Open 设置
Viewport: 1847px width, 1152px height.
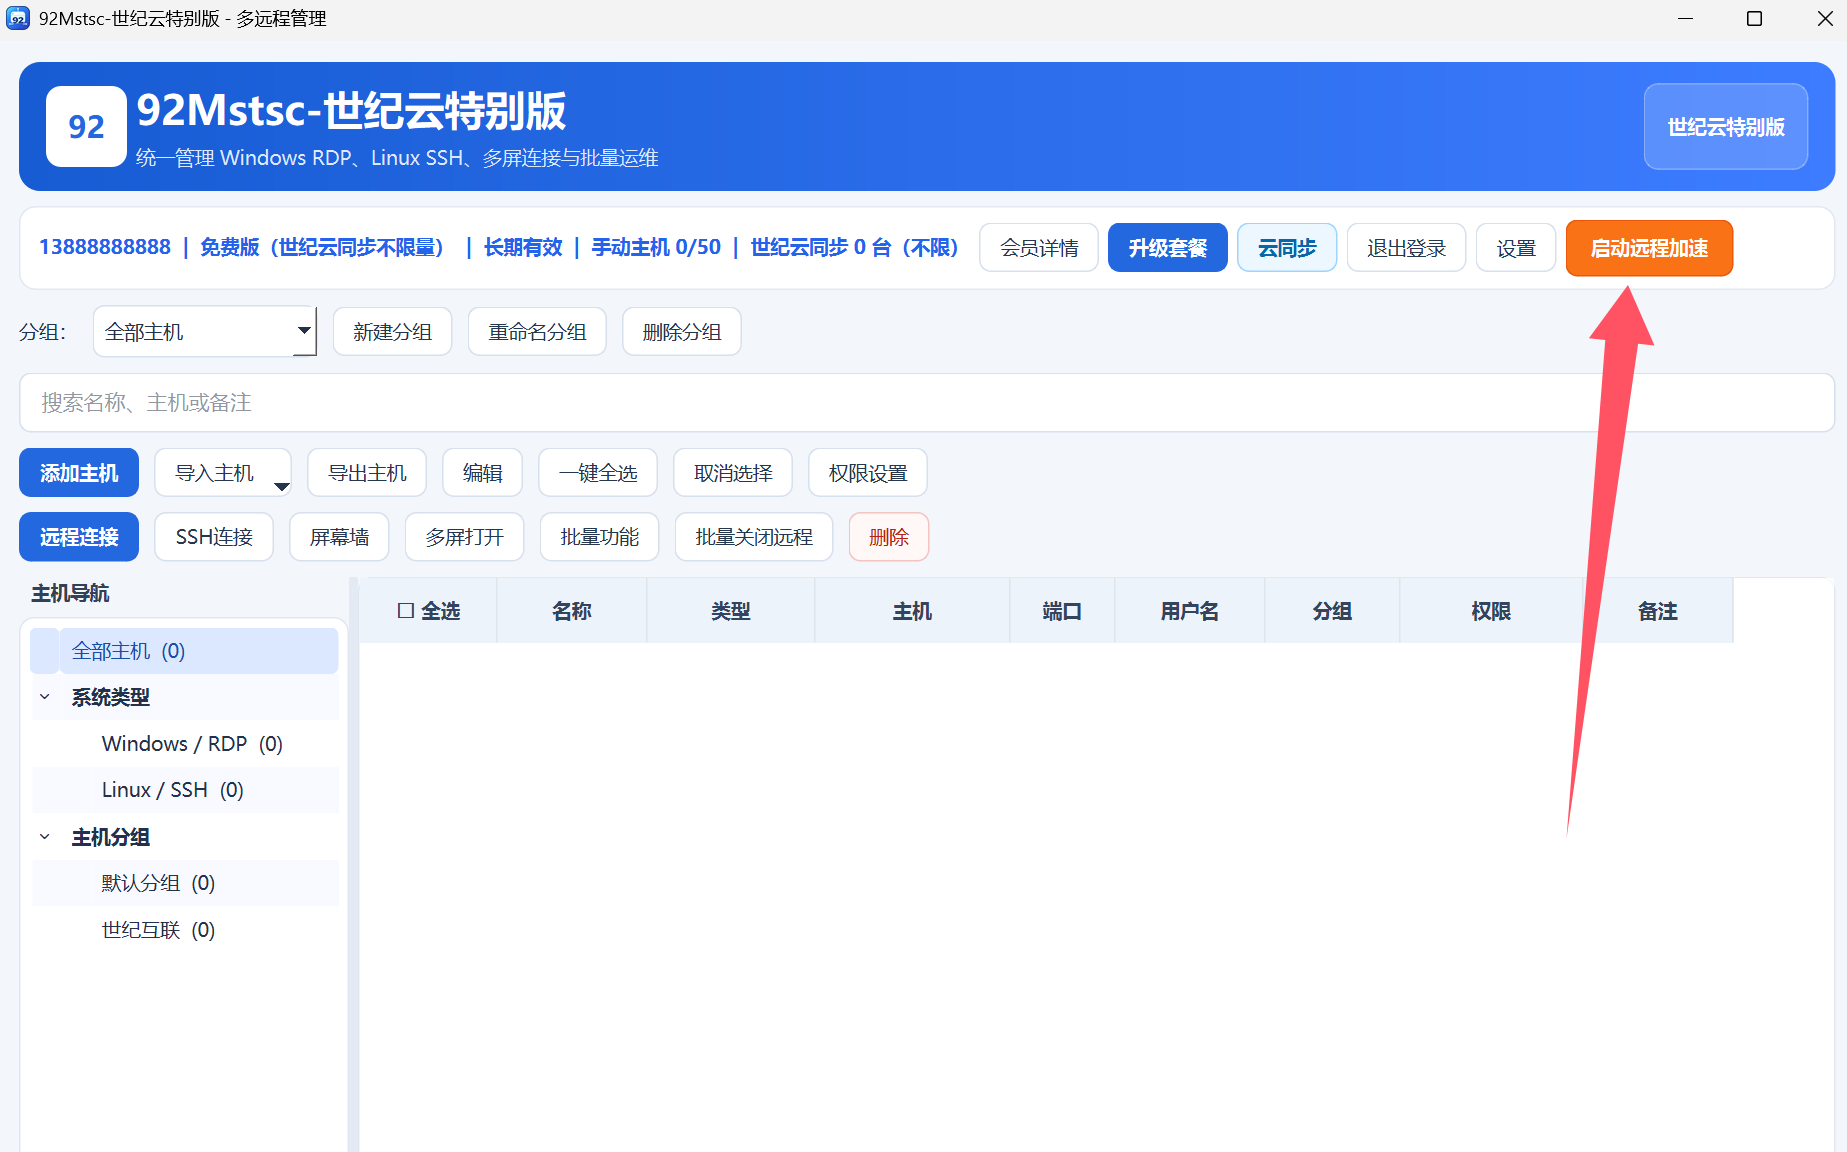pyautogui.click(x=1516, y=248)
